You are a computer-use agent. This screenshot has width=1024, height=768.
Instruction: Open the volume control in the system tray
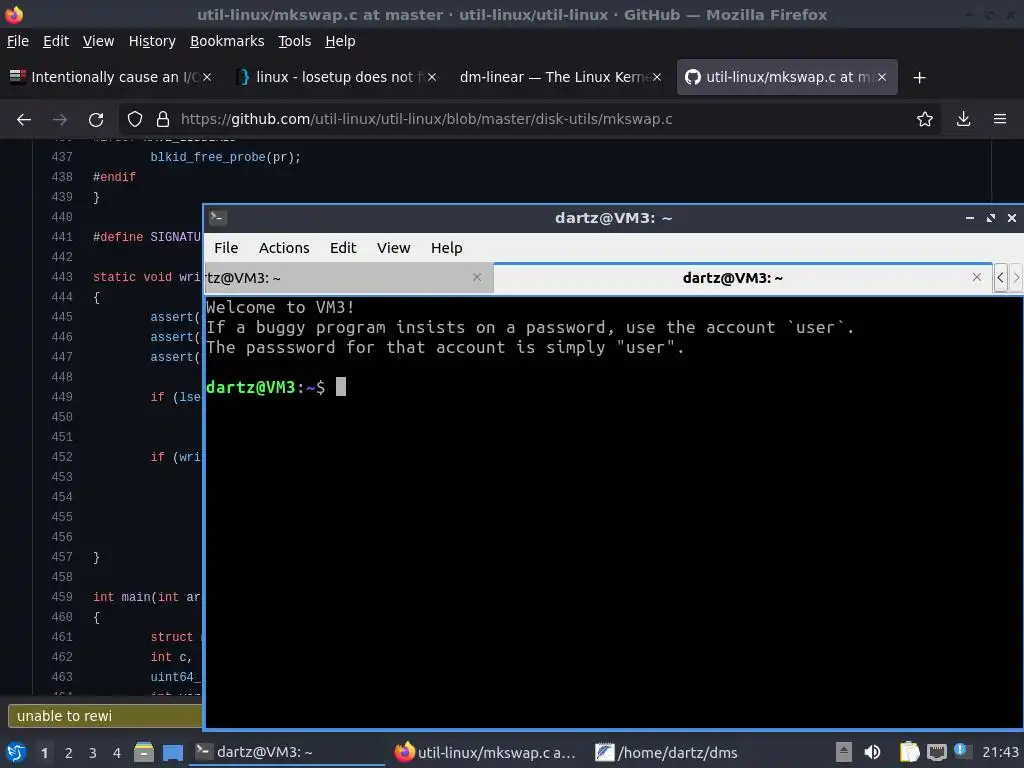[x=872, y=752]
